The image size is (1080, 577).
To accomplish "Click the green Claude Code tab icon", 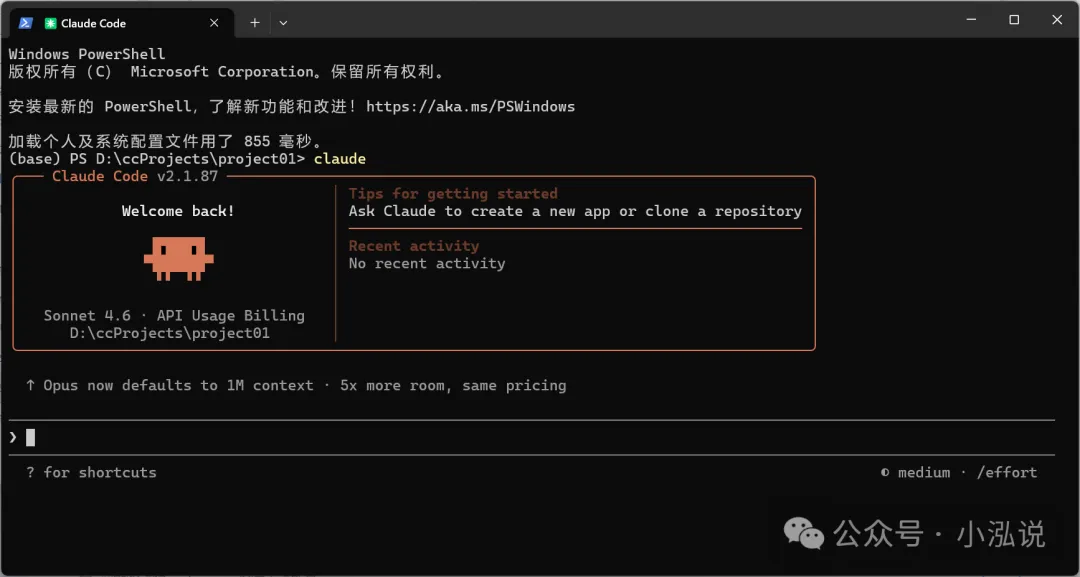I will pos(50,23).
